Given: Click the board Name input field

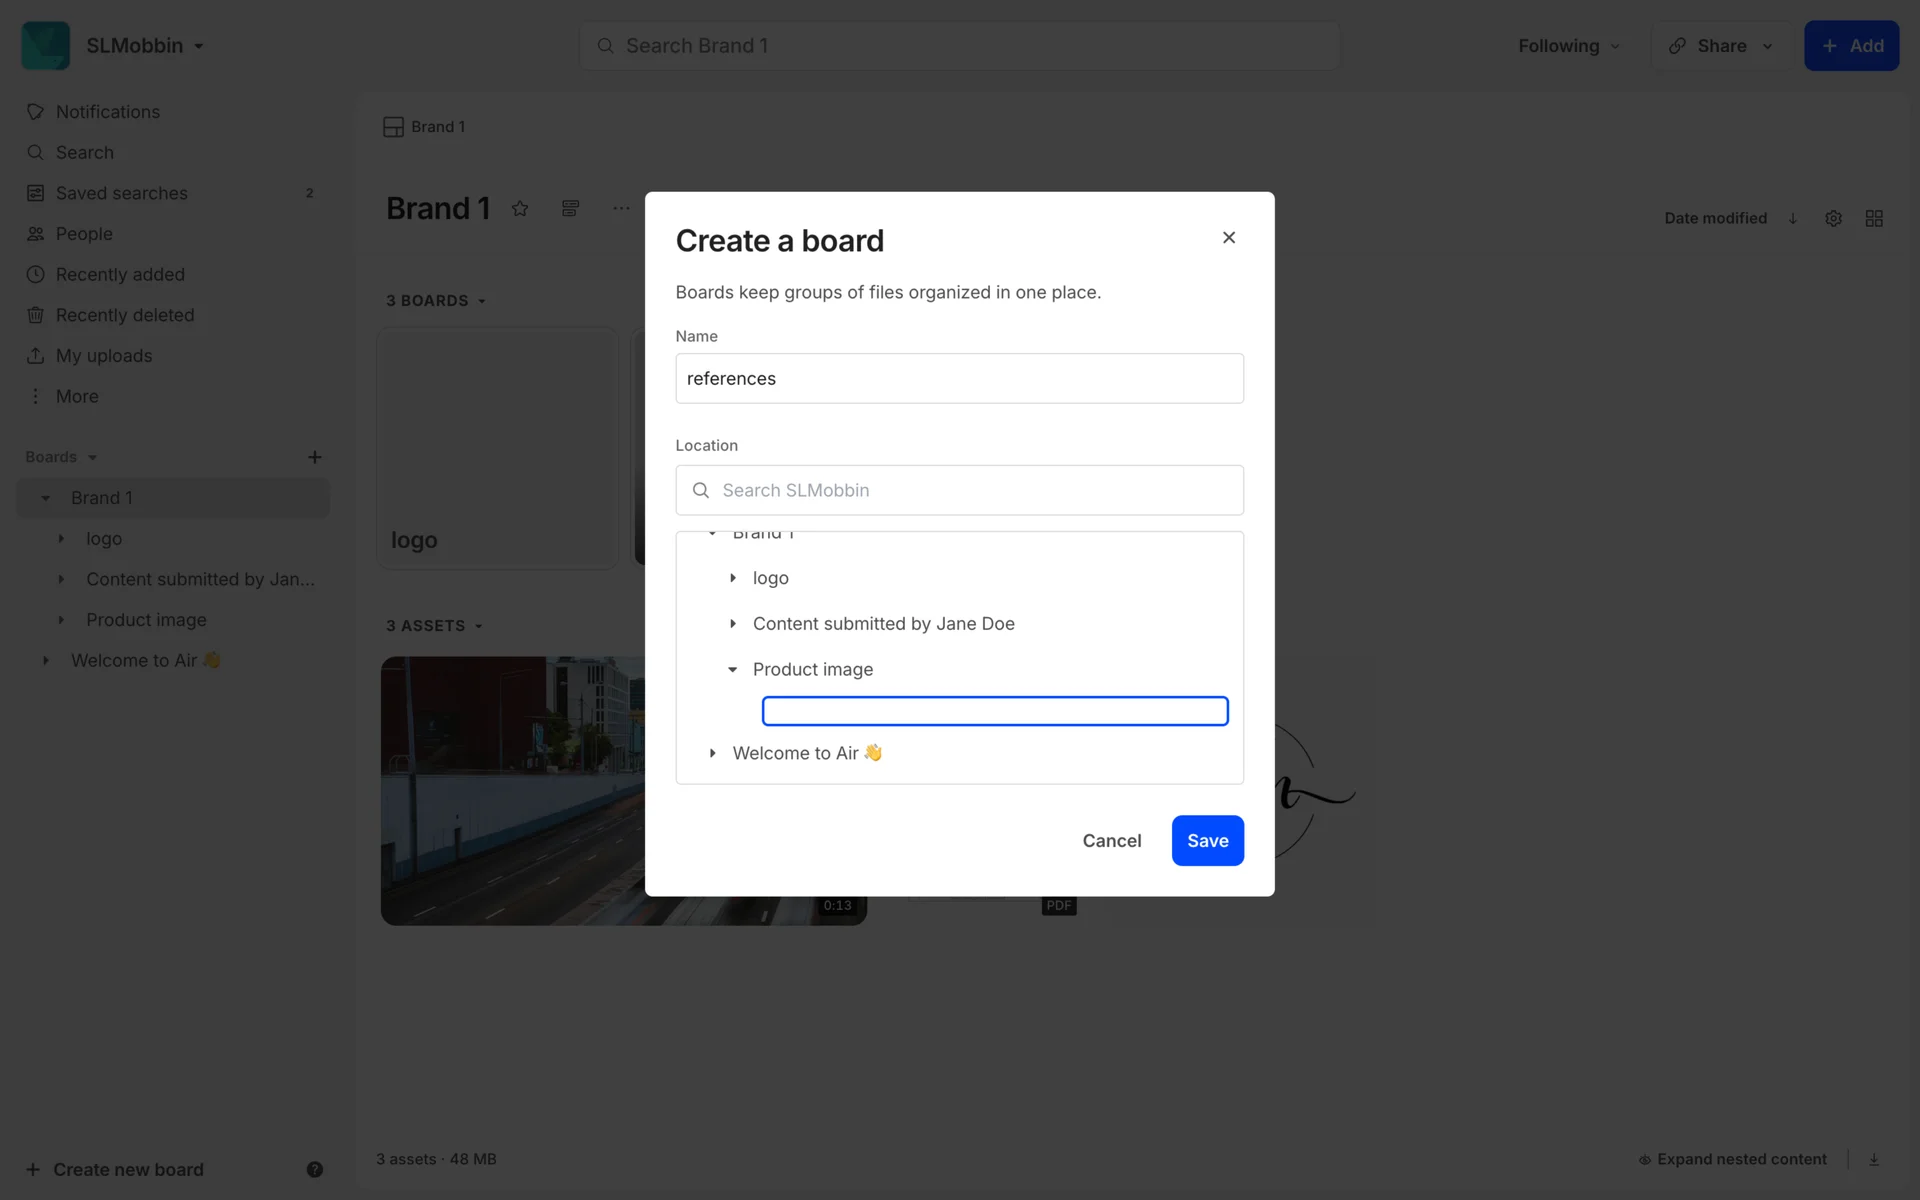Looking at the screenshot, I should (x=959, y=378).
